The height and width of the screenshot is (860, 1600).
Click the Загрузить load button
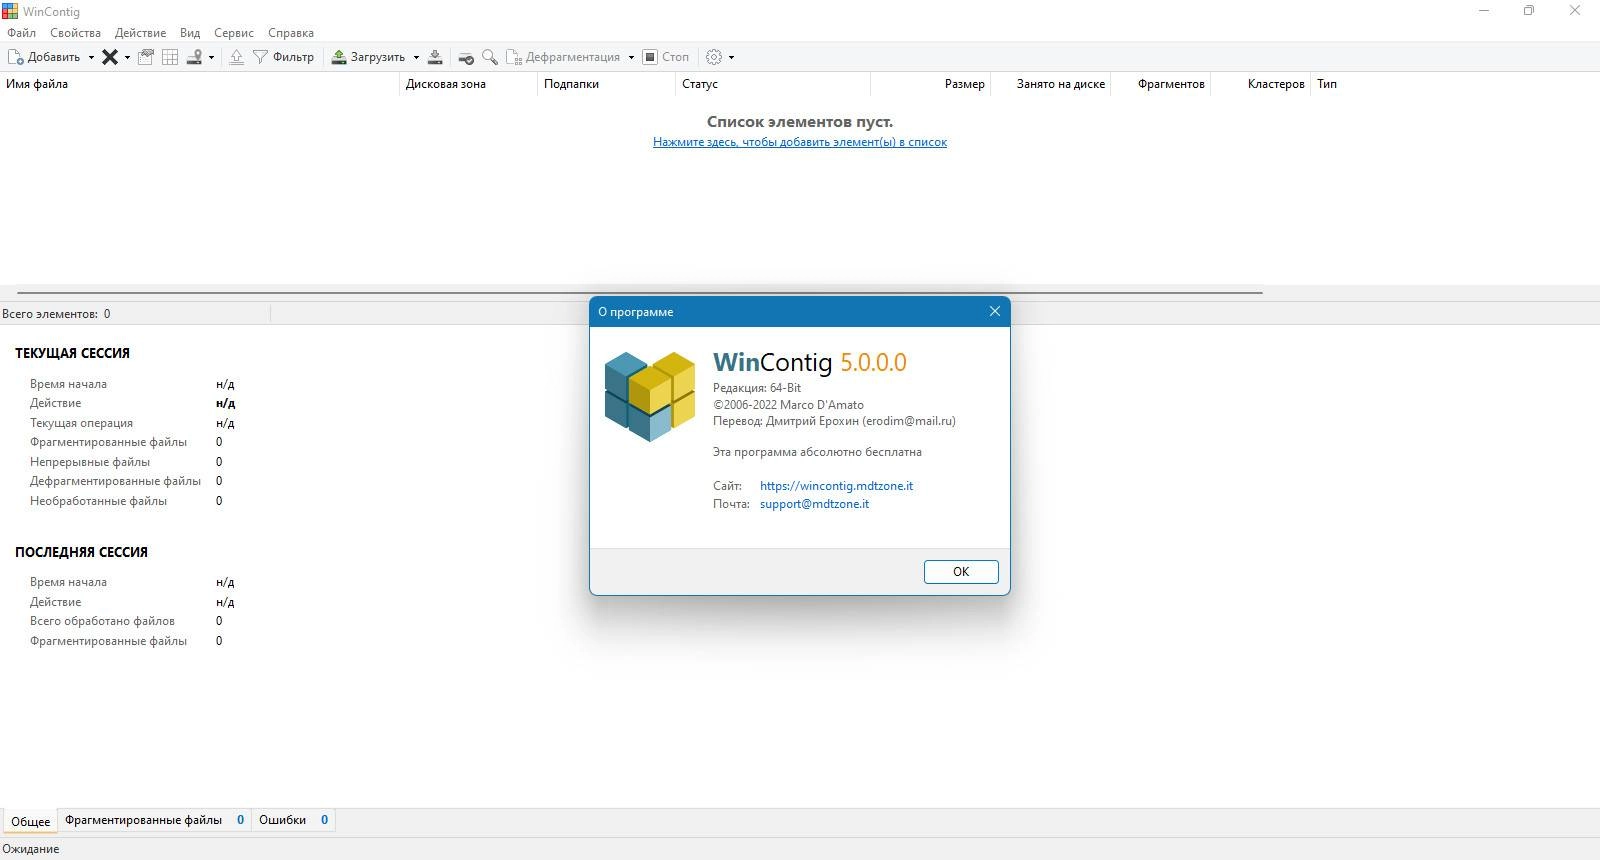[x=368, y=57]
